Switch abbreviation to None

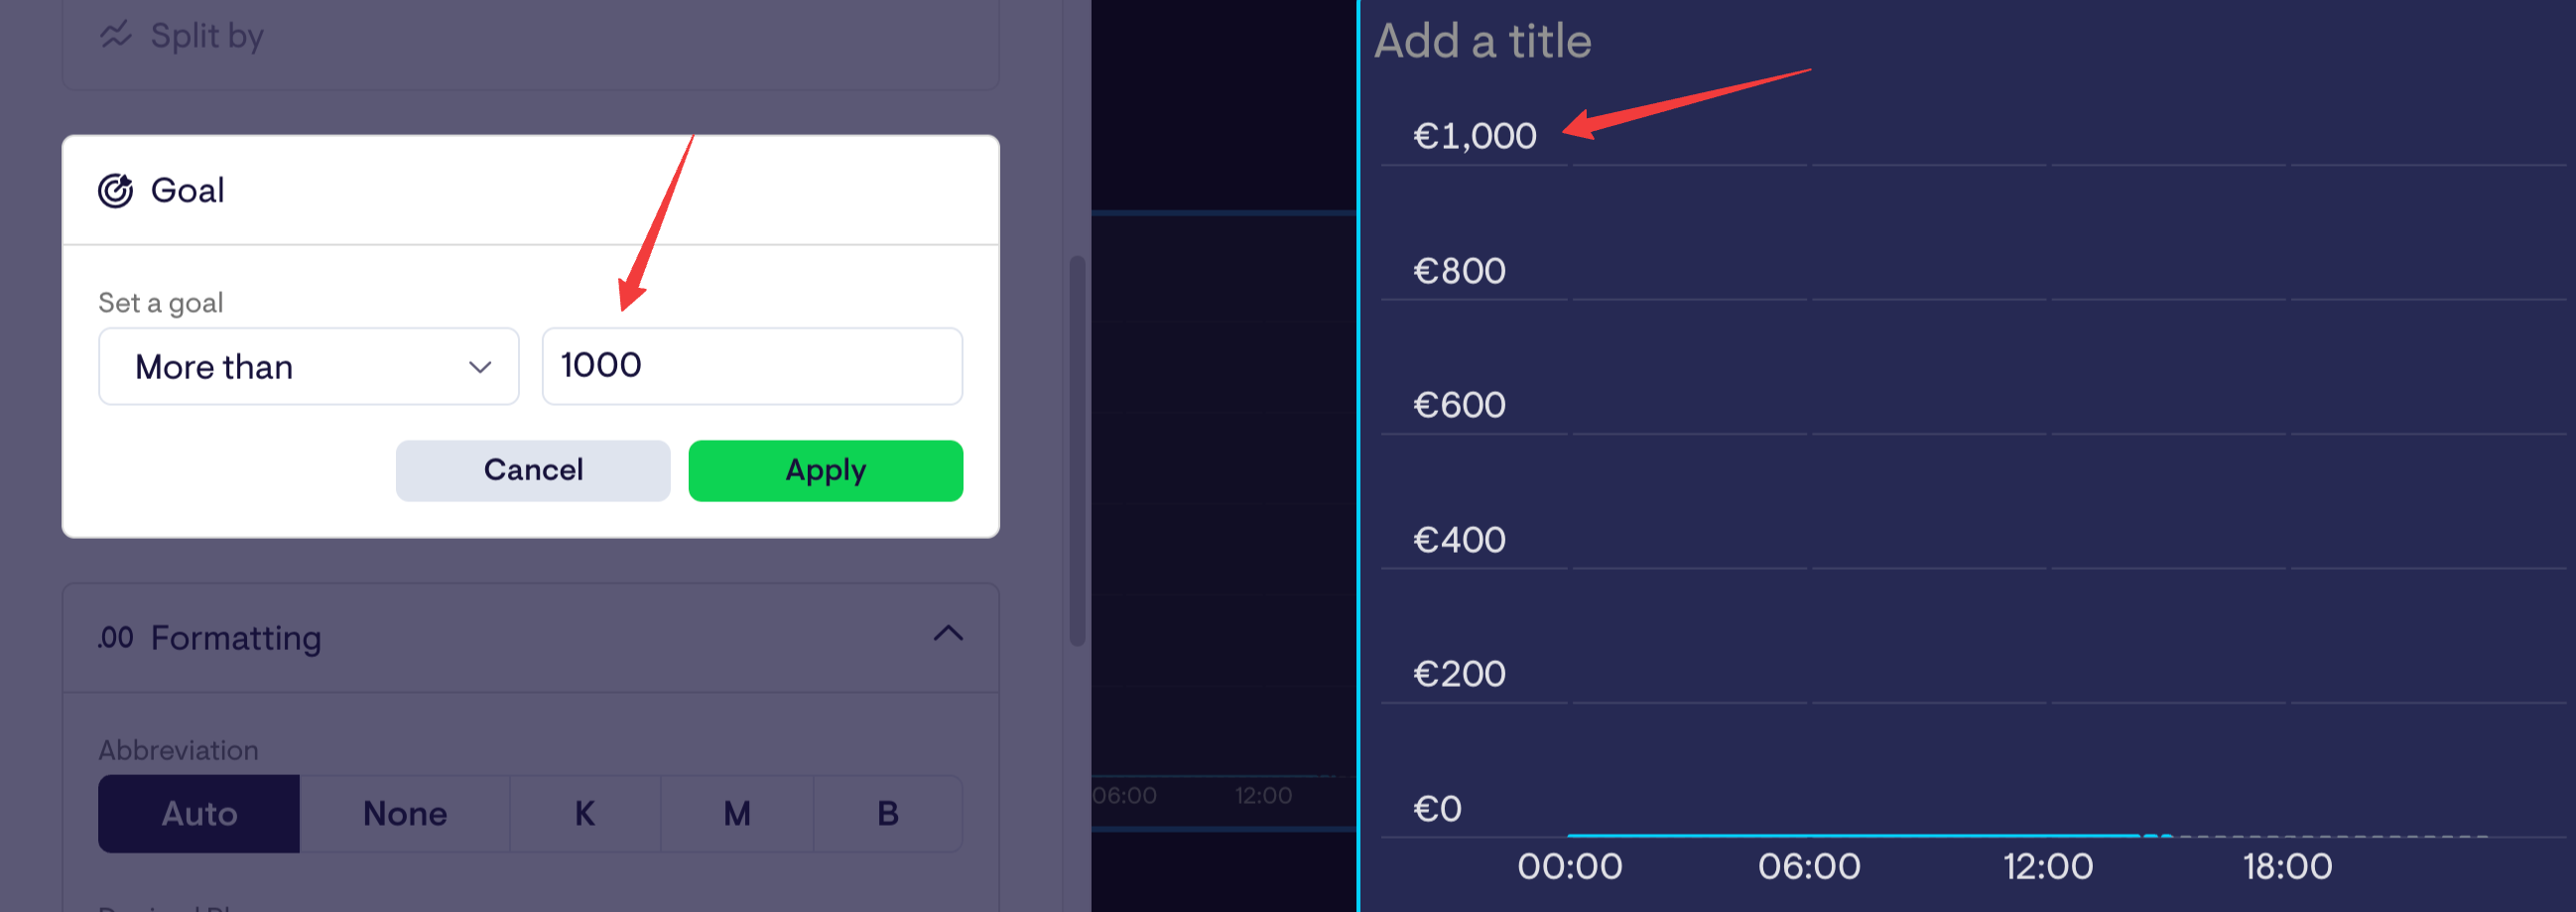(405, 813)
